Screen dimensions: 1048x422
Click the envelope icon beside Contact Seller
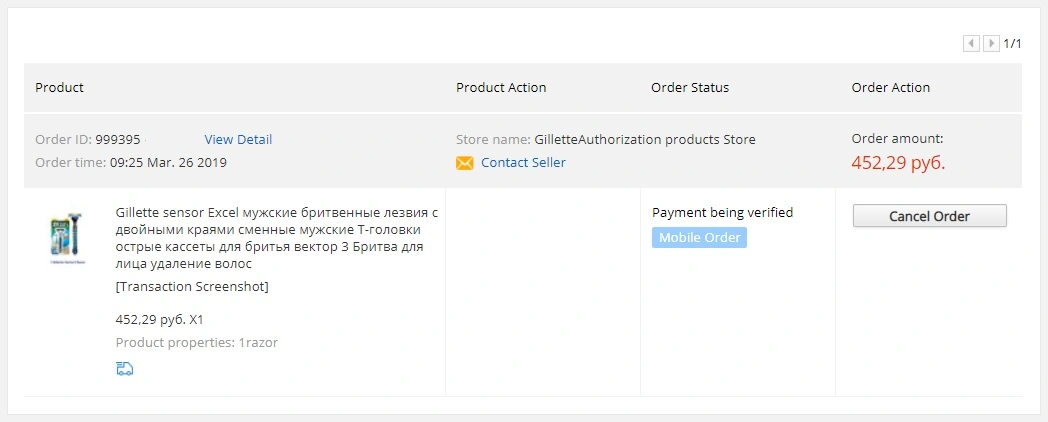point(465,163)
